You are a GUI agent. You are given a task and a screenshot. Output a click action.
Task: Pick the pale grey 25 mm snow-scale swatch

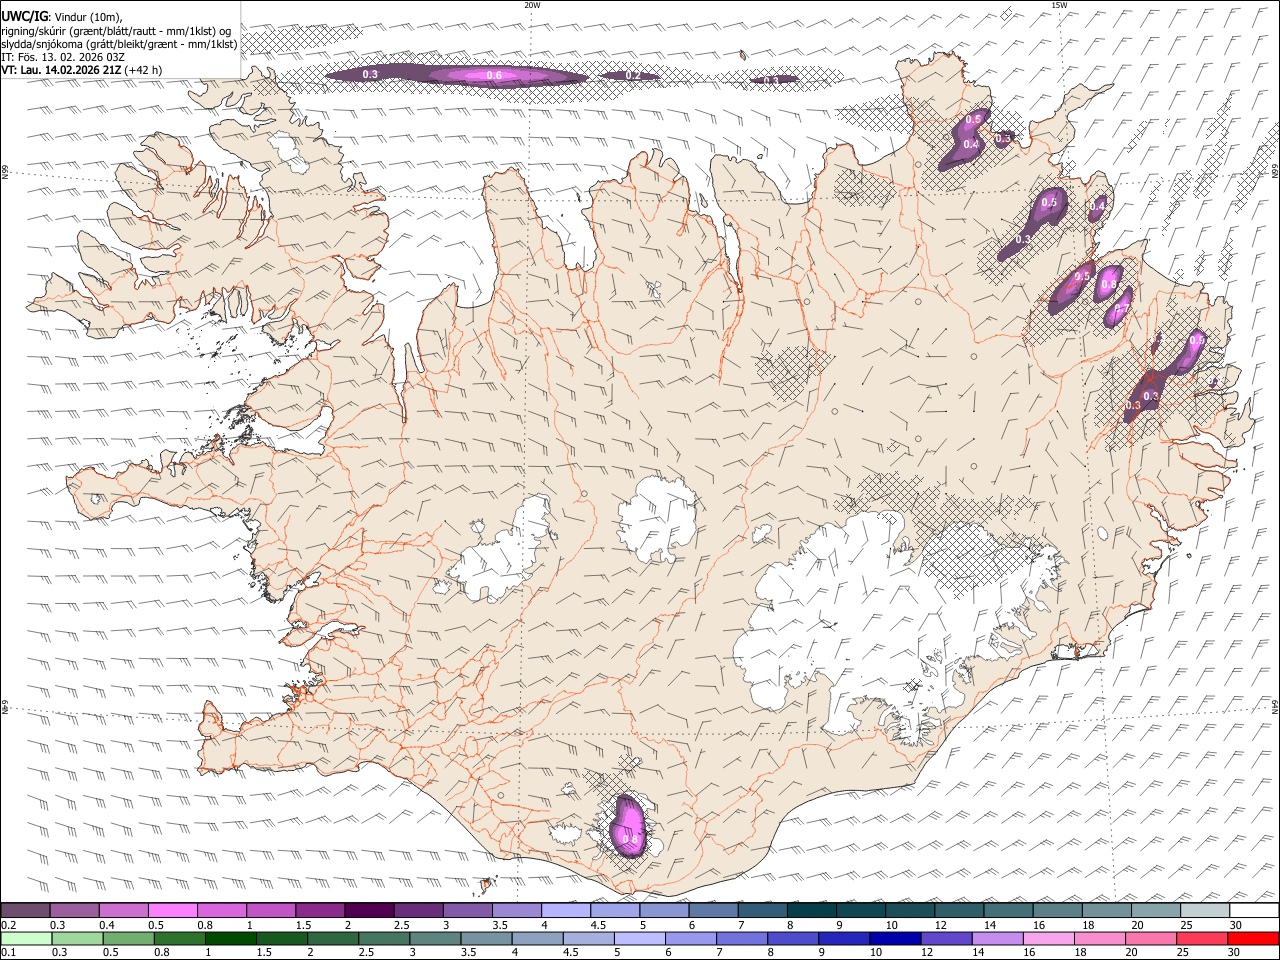(1205, 910)
